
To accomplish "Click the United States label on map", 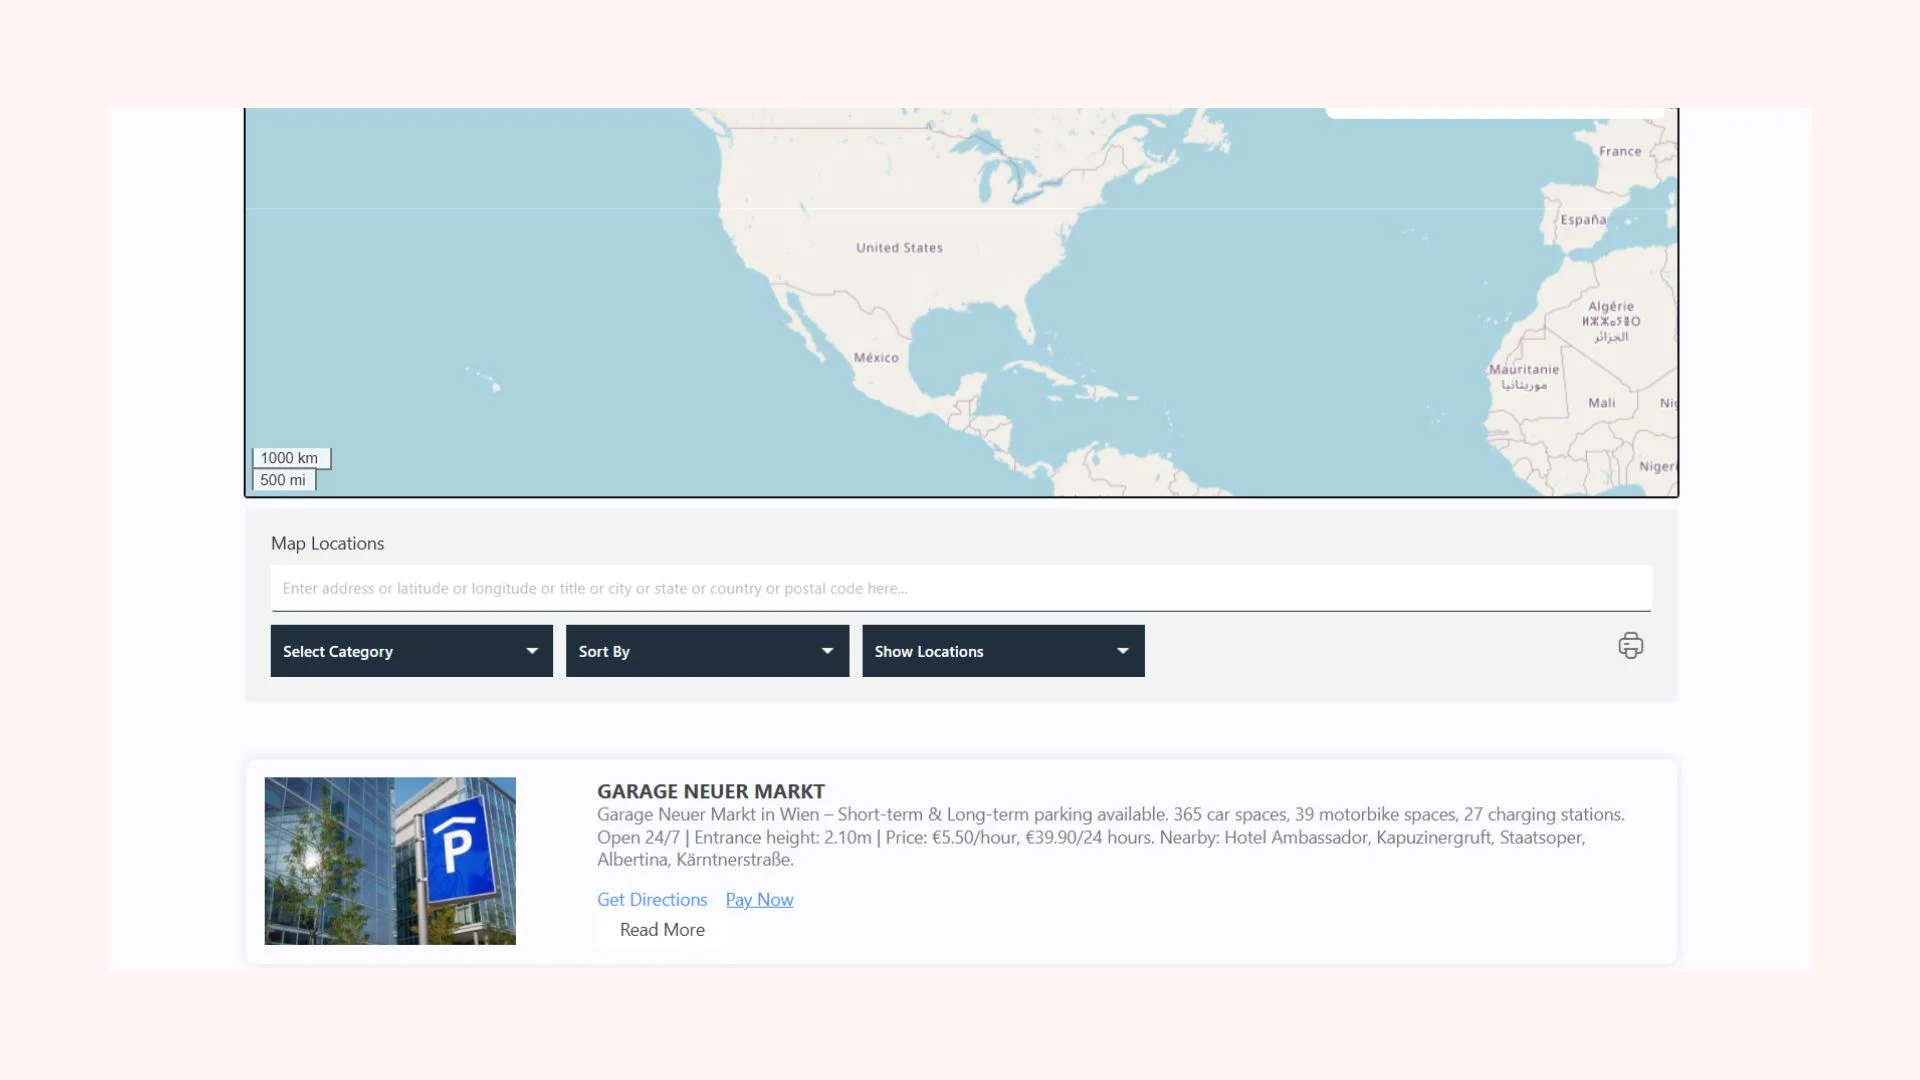I will point(899,248).
